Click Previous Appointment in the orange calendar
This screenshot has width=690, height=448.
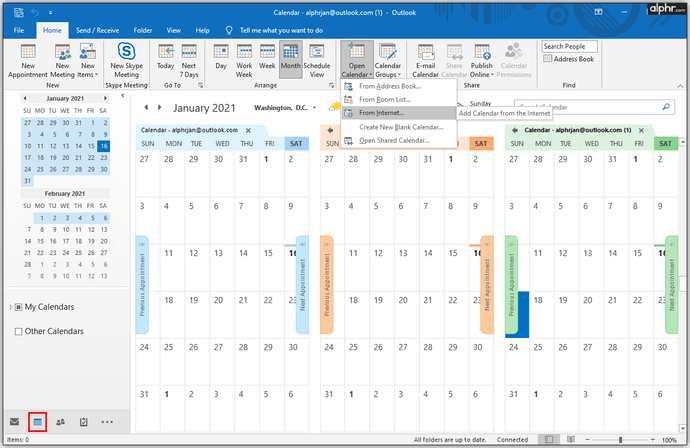[x=327, y=285]
